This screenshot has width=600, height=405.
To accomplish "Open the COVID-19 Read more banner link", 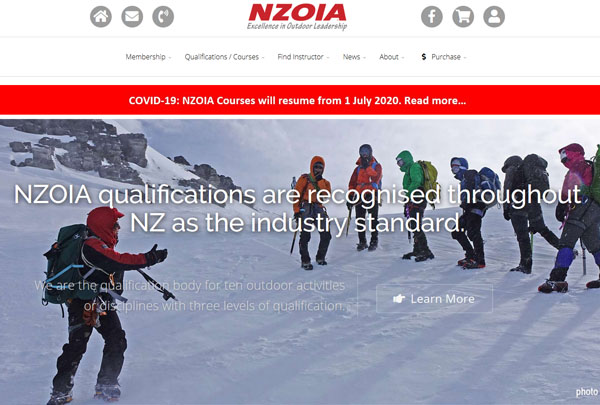I will (297, 100).
